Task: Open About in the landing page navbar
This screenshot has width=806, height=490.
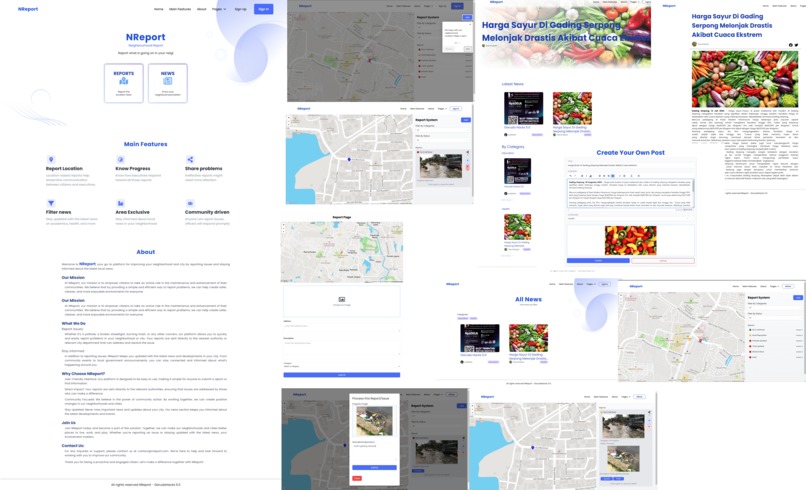Action: pyautogui.click(x=202, y=9)
